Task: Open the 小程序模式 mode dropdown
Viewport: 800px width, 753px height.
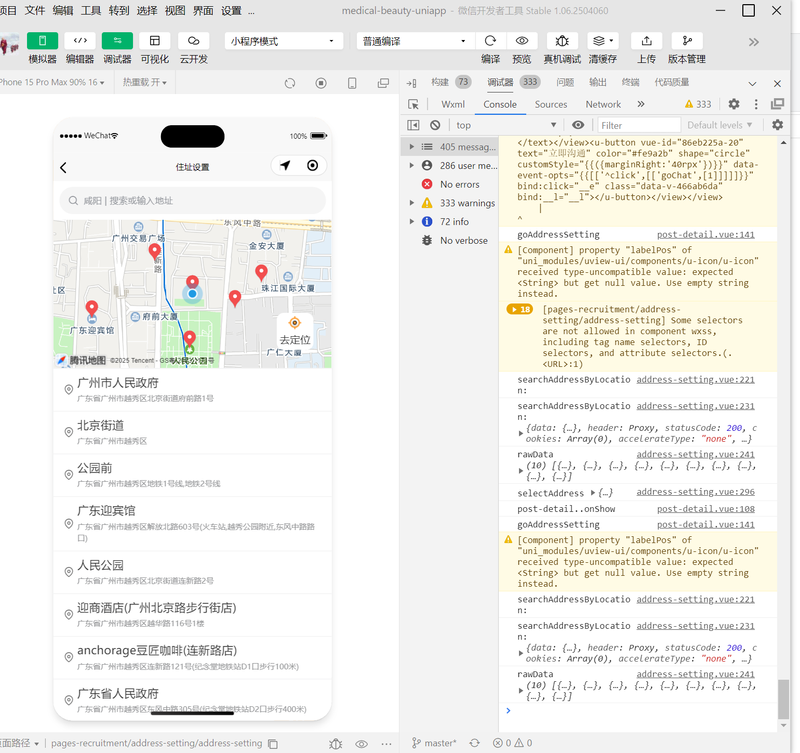Action: coord(284,41)
